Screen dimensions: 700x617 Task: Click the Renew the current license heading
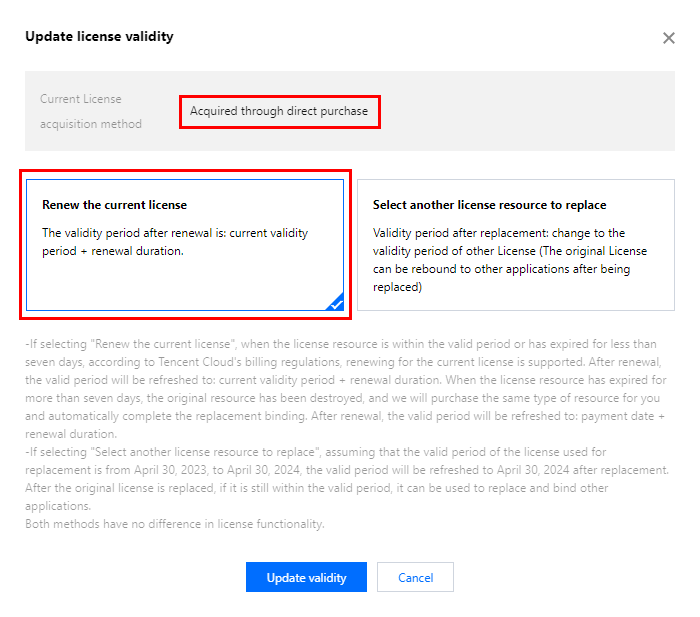coord(114,205)
